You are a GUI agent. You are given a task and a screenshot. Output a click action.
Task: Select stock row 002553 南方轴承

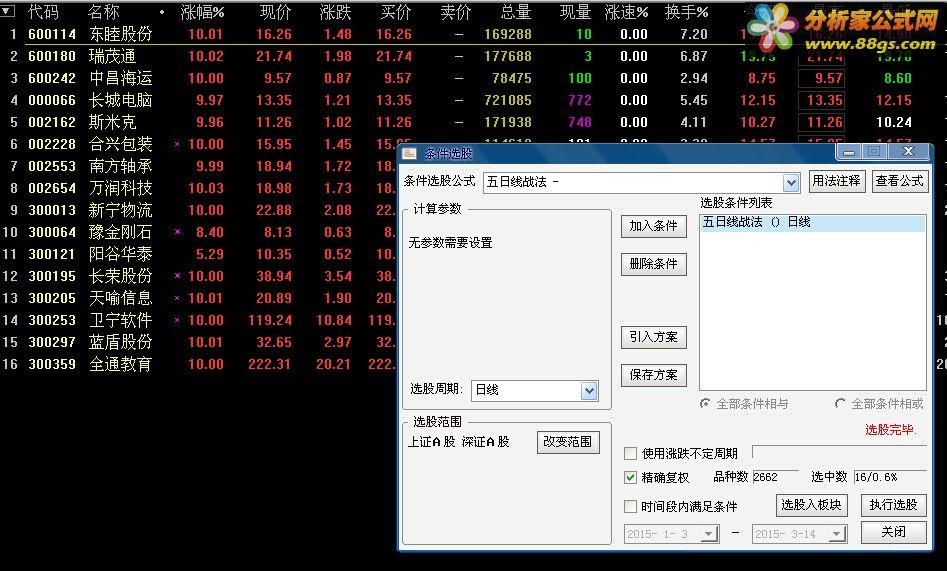click(199, 166)
